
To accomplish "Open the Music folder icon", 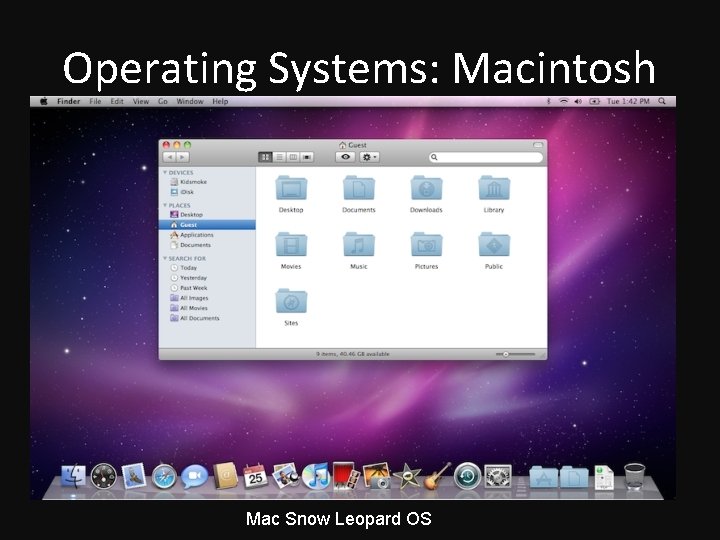I will (x=359, y=245).
